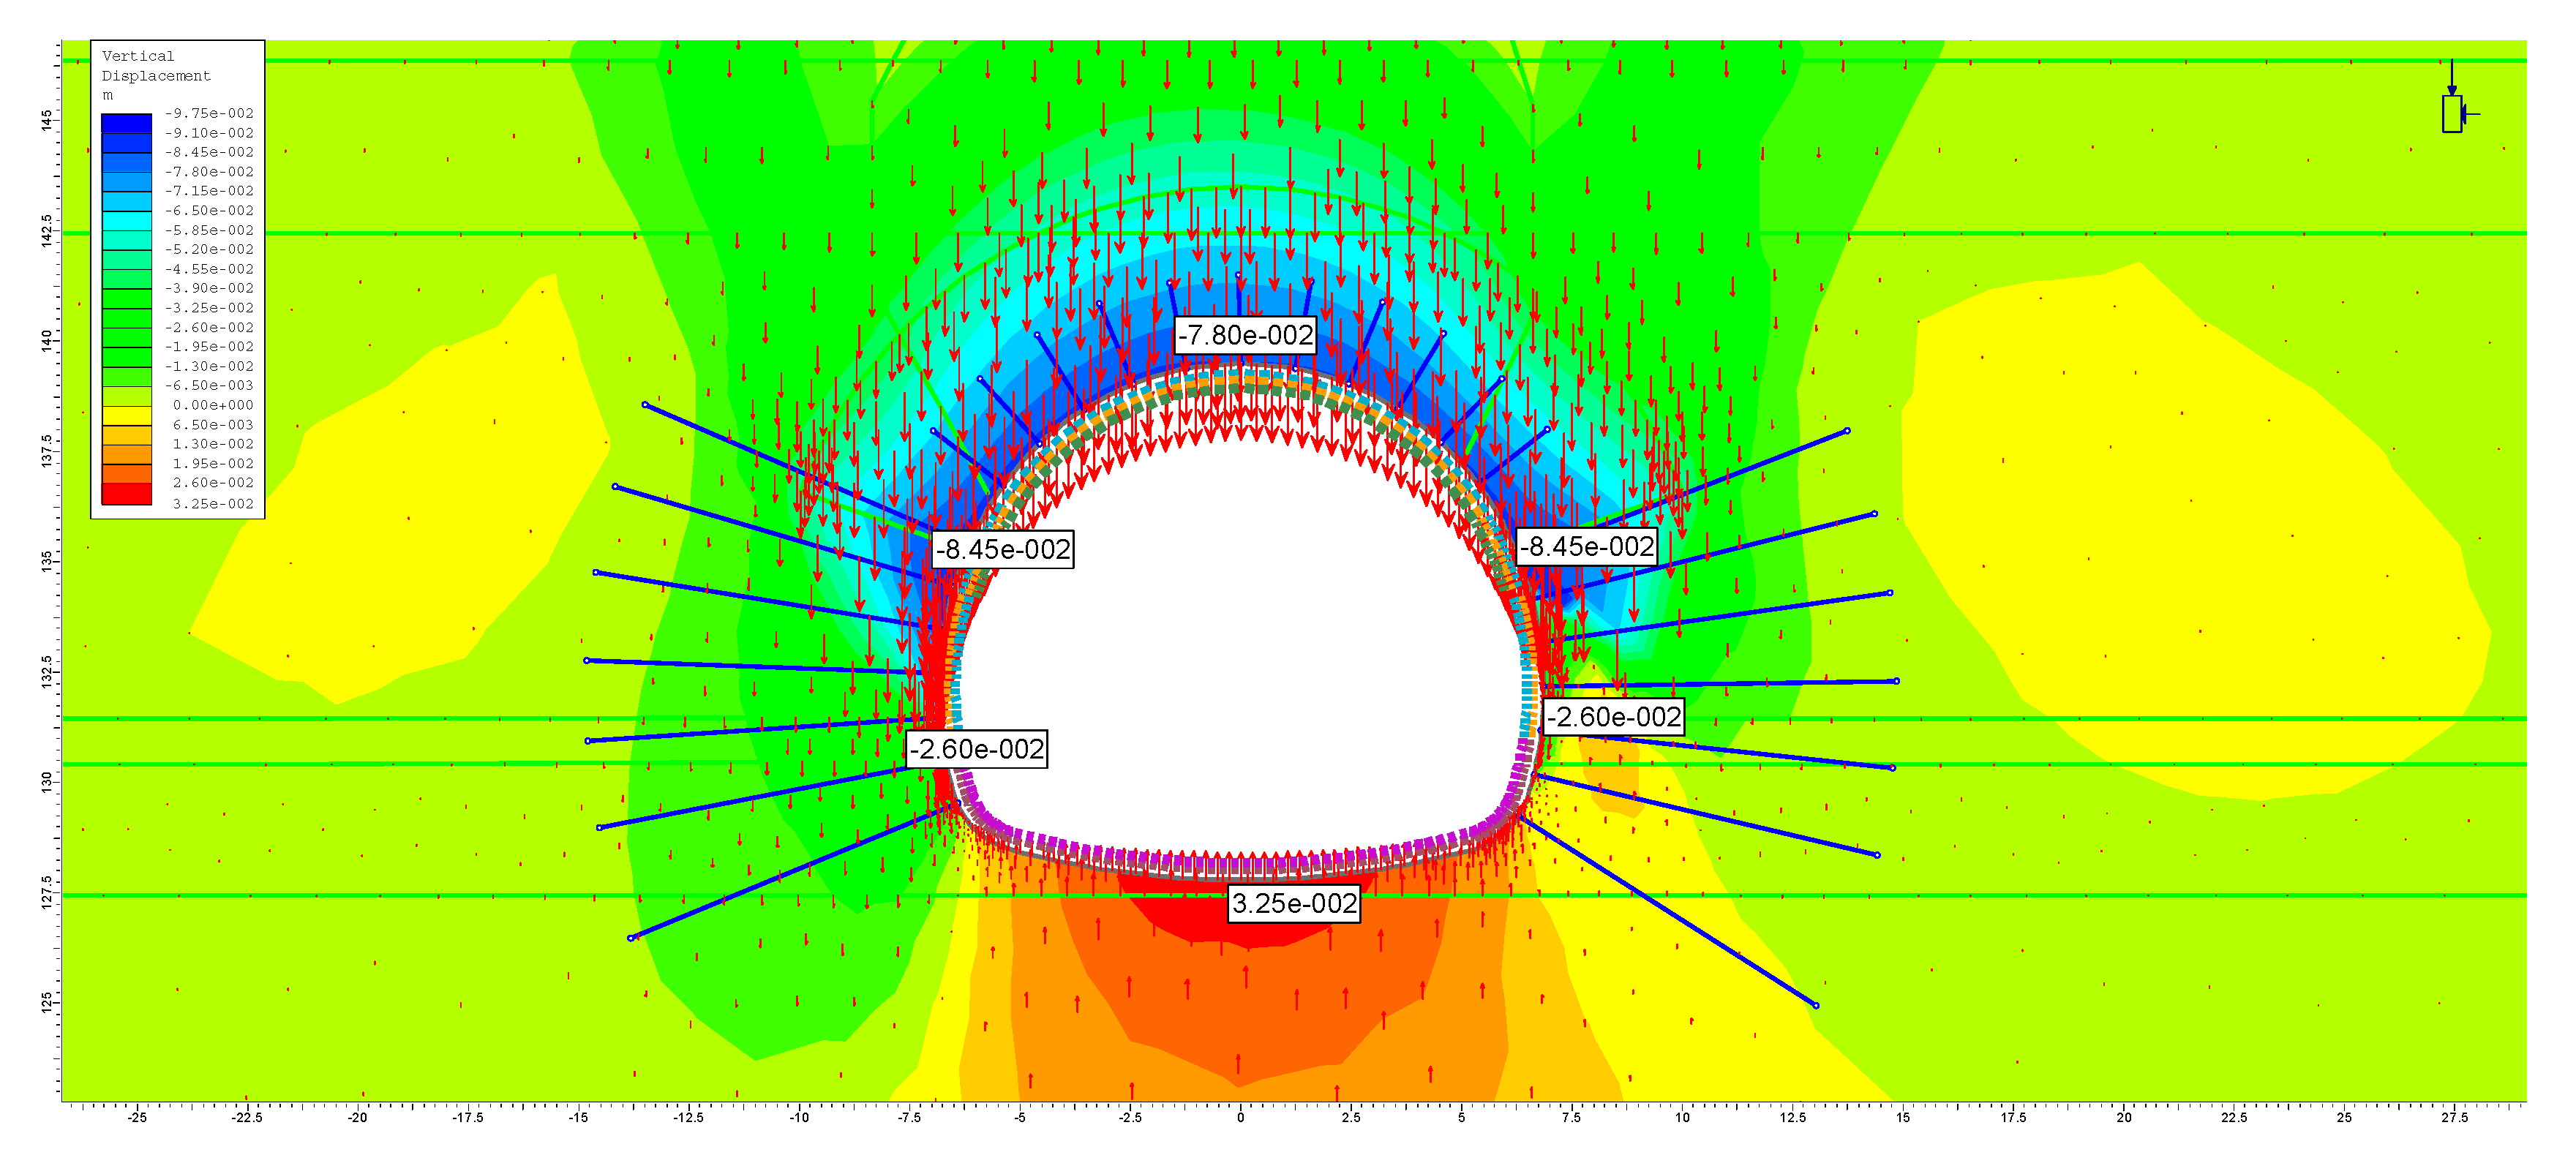Click the yellow legend color band
The height and width of the screenshot is (1155, 2576).
(x=126, y=415)
